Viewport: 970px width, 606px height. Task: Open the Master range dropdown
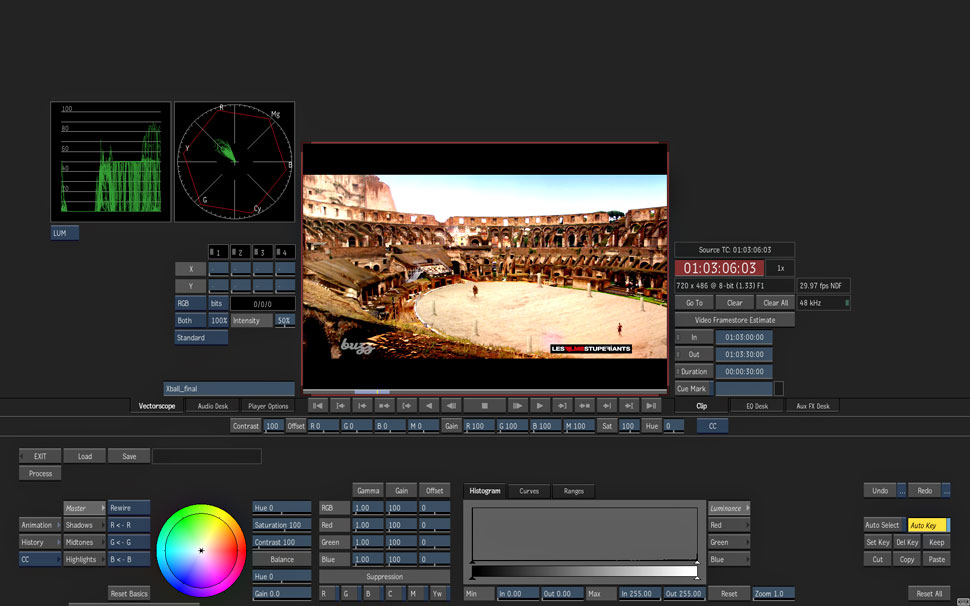tap(84, 508)
